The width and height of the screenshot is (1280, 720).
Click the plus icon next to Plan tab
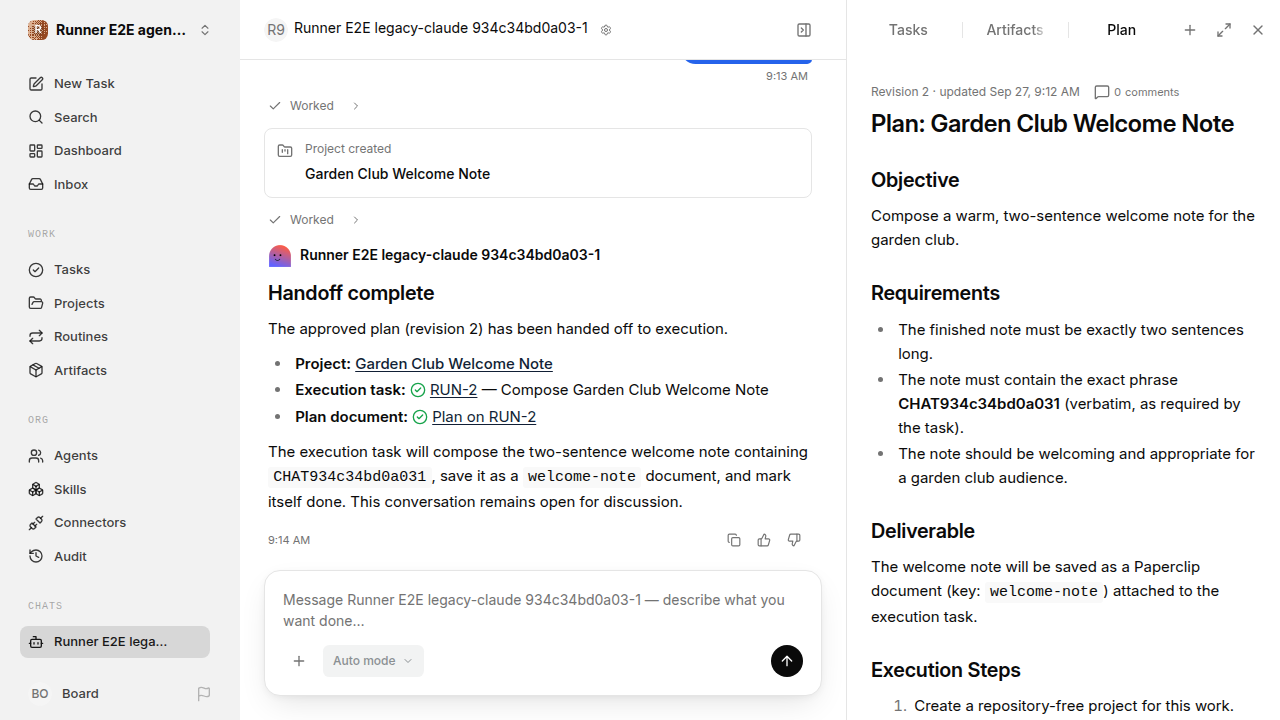coord(1190,30)
